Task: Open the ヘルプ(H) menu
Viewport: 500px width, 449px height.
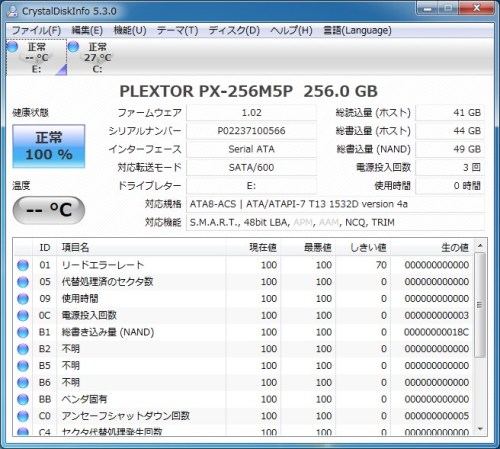Action: click(x=291, y=31)
